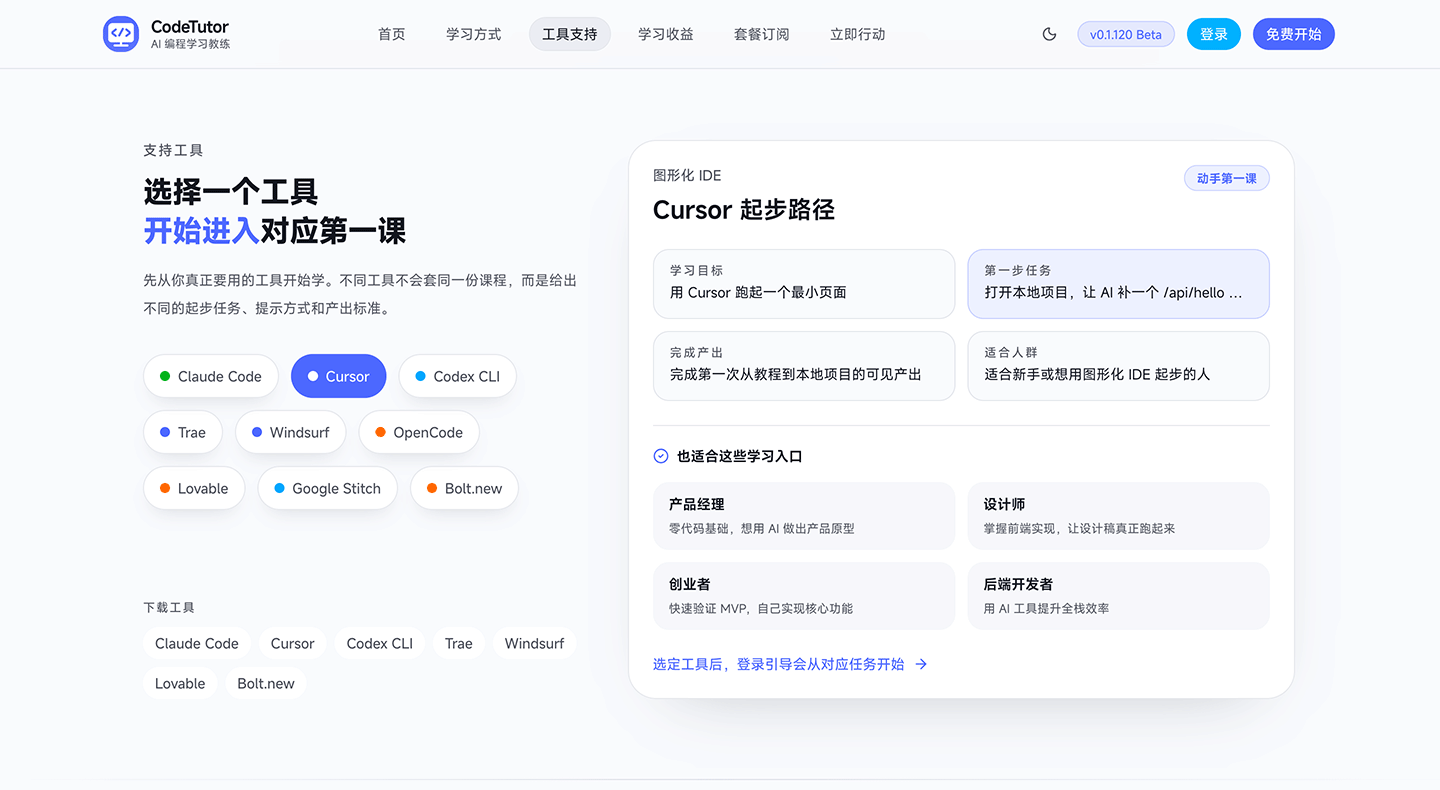Click the 也适合这些学习入口 heading text
Viewport: 1440px width, 790px height.
tap(740, 456)
